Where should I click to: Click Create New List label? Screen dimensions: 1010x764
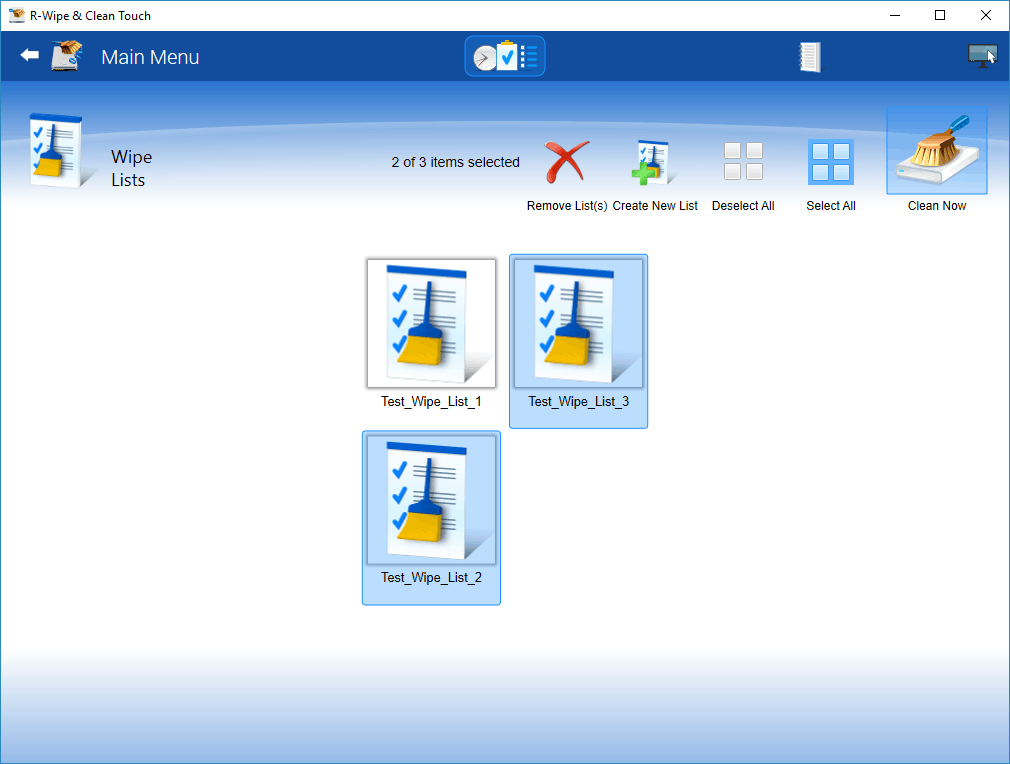(655, 205)
